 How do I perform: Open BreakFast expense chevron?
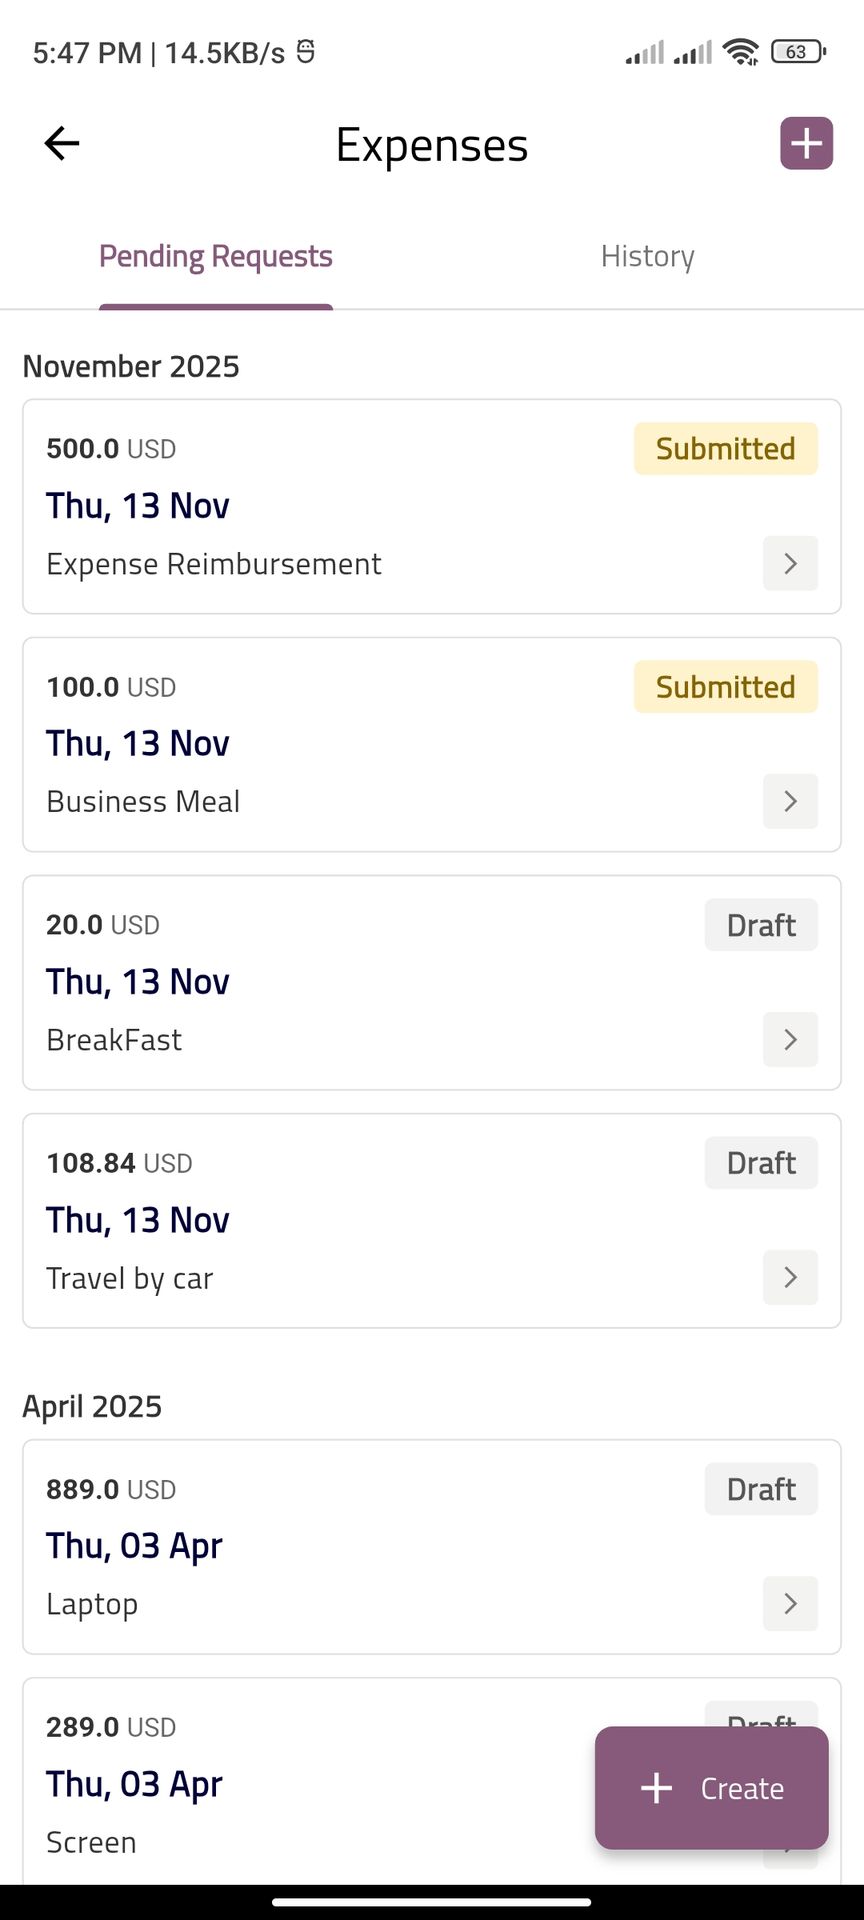pos(790,1040)
